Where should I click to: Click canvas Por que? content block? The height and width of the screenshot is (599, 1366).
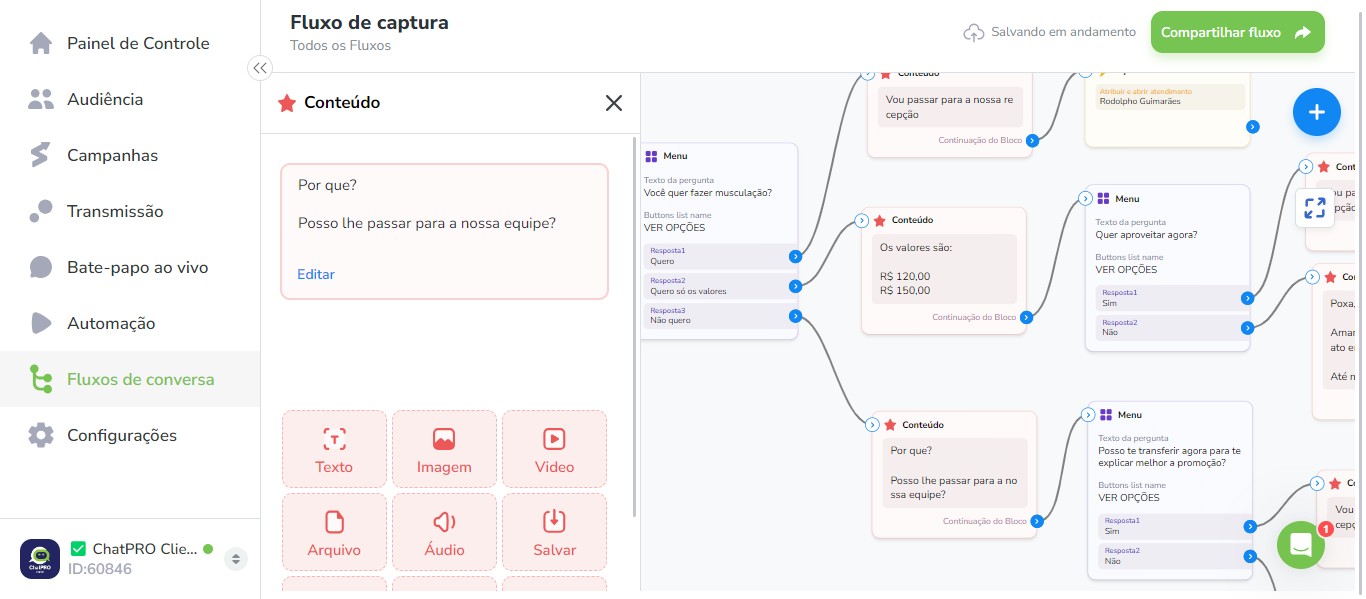point(954,474)
